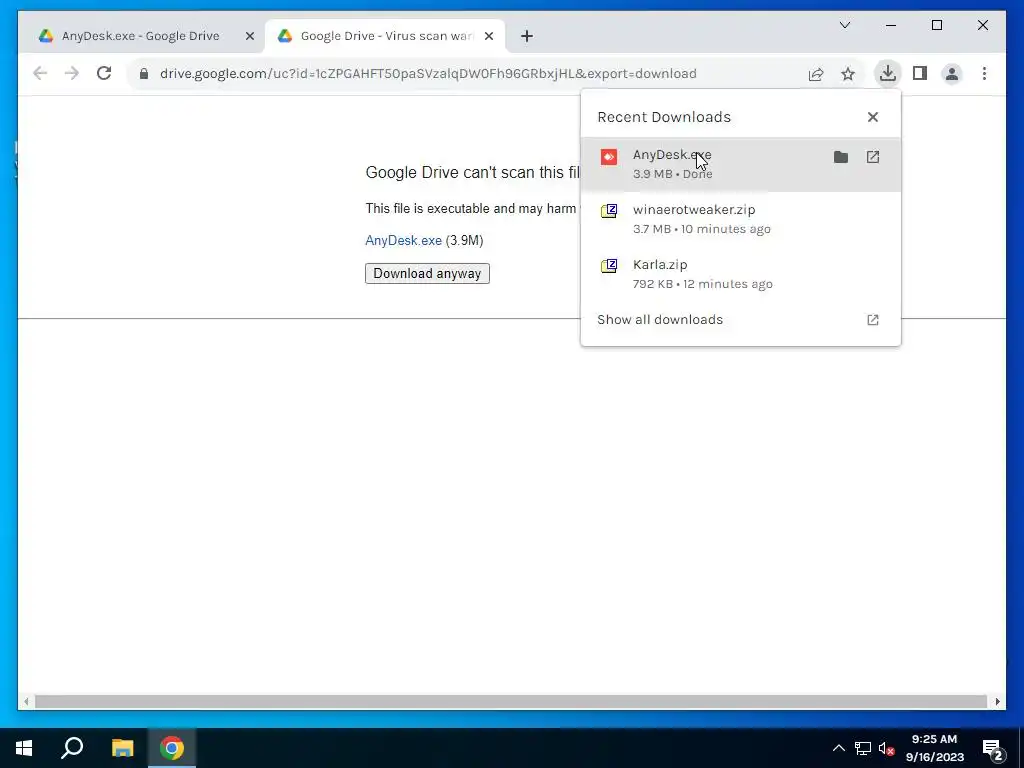Click the muted volume tray icon

(x=886, y=748)
